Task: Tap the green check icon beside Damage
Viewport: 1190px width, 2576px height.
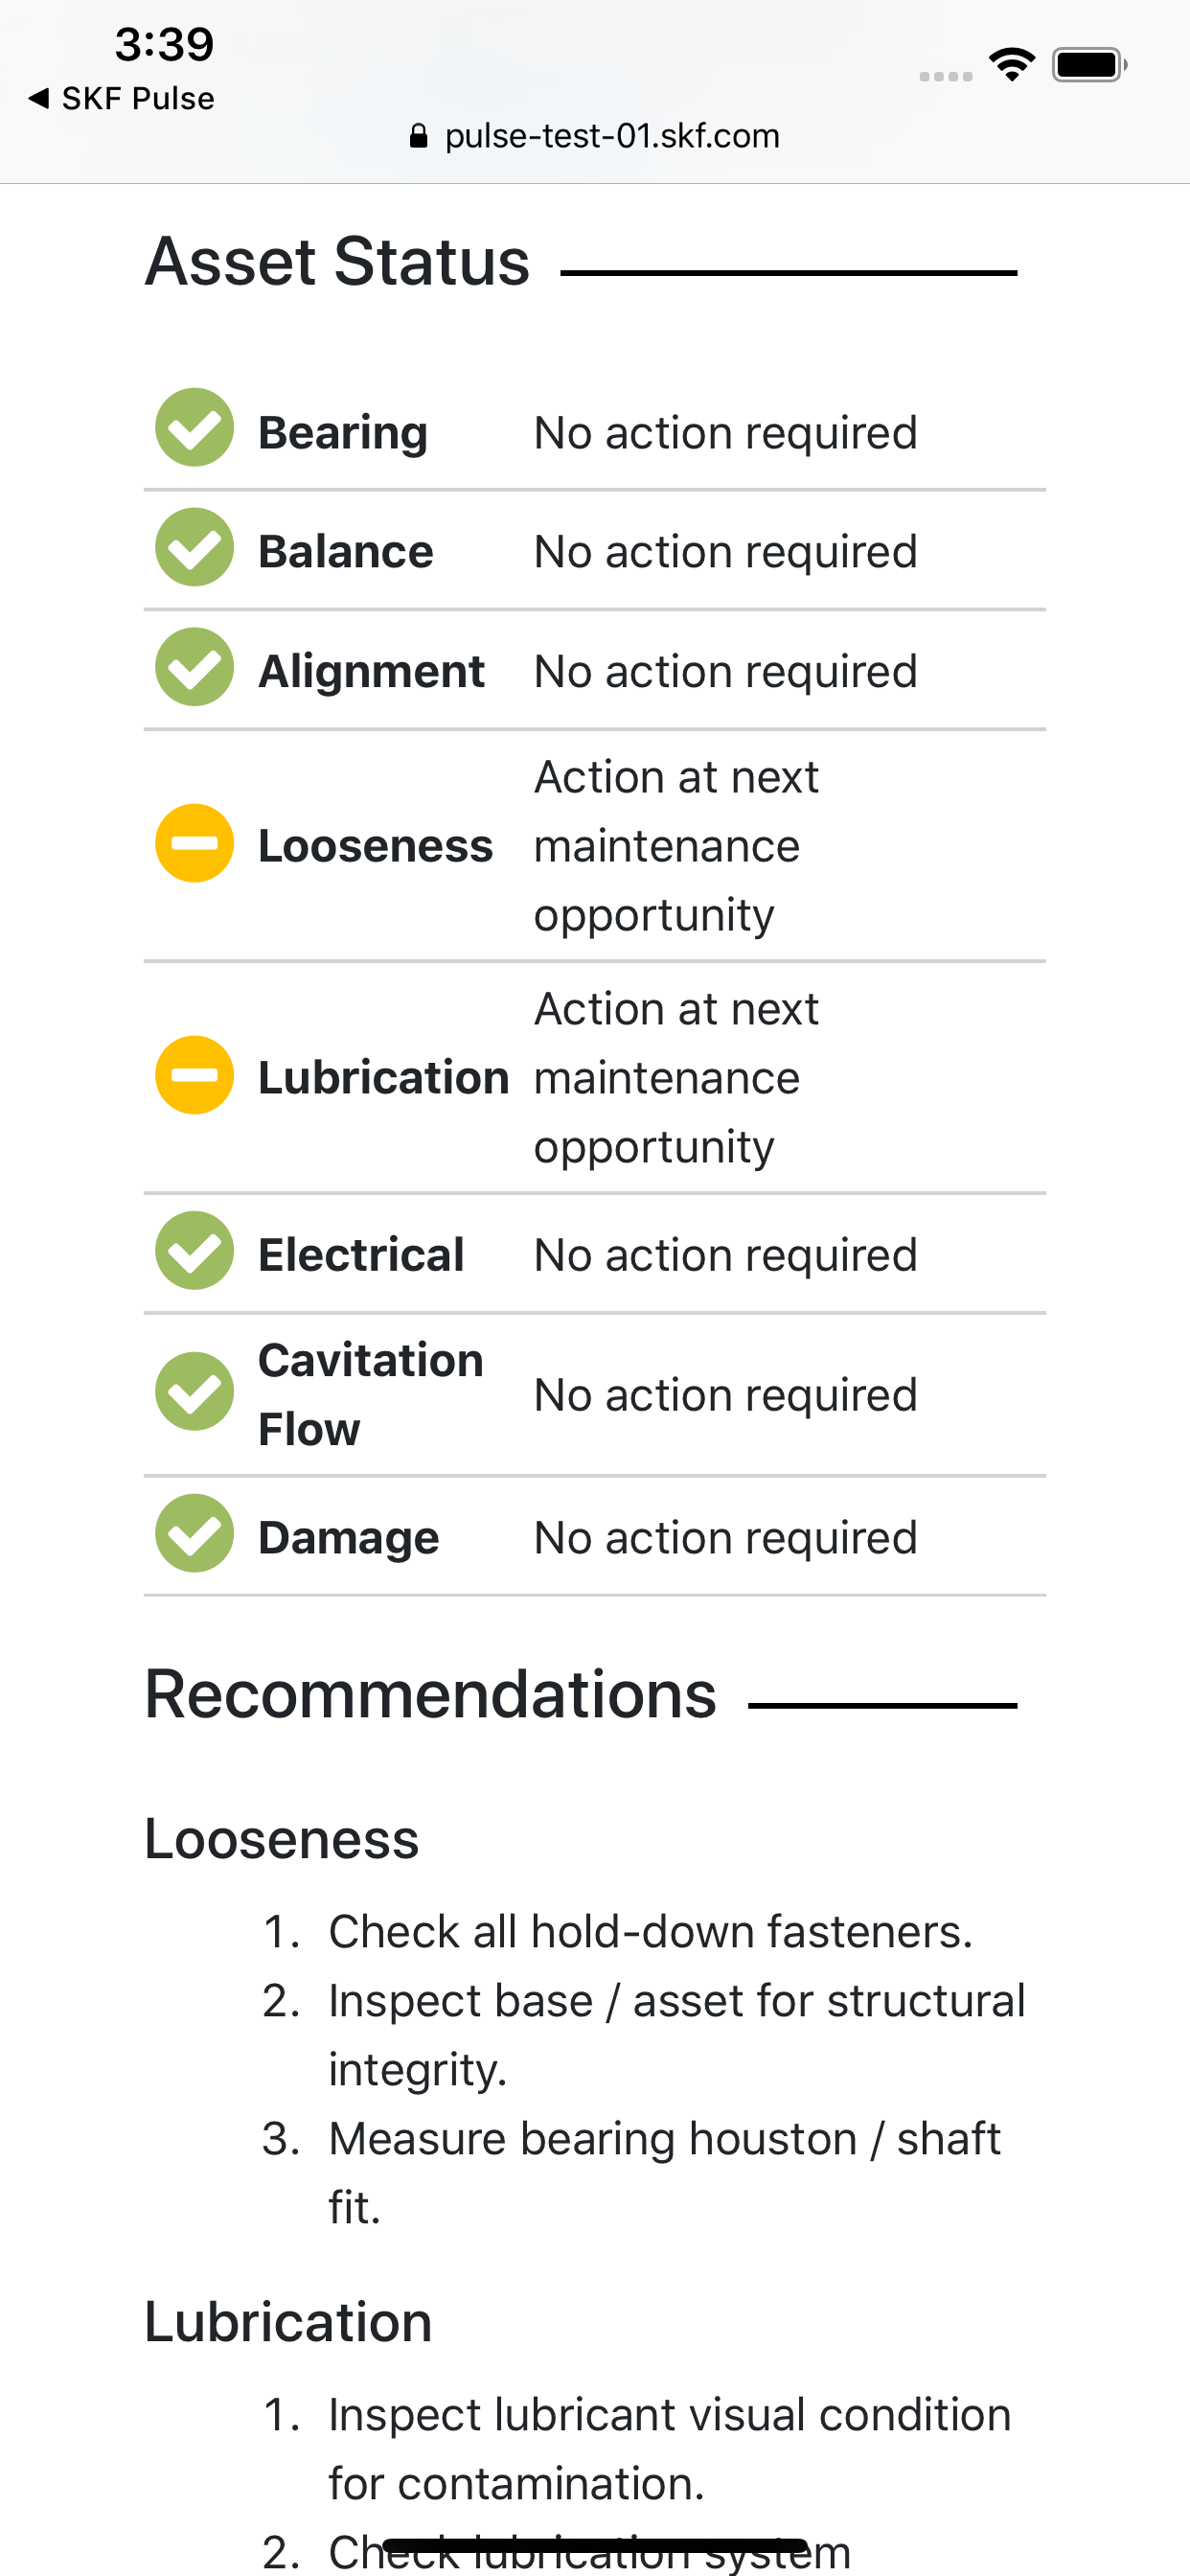Action: [x=194, y=1534]
